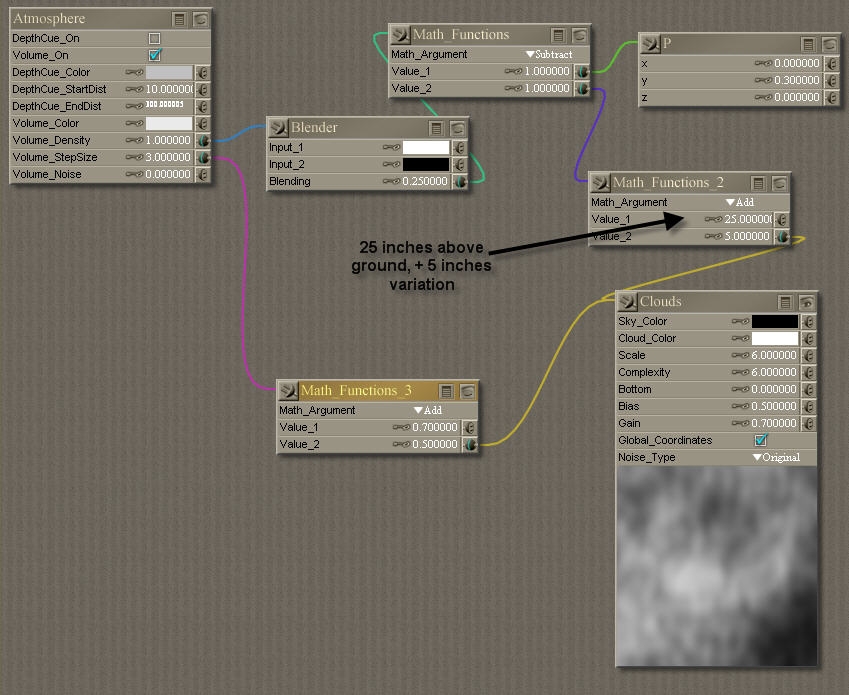Toggle the P node output window icon
Viewport: 849px width, 695px height.
pyautogui.click(x=808, y=44)
